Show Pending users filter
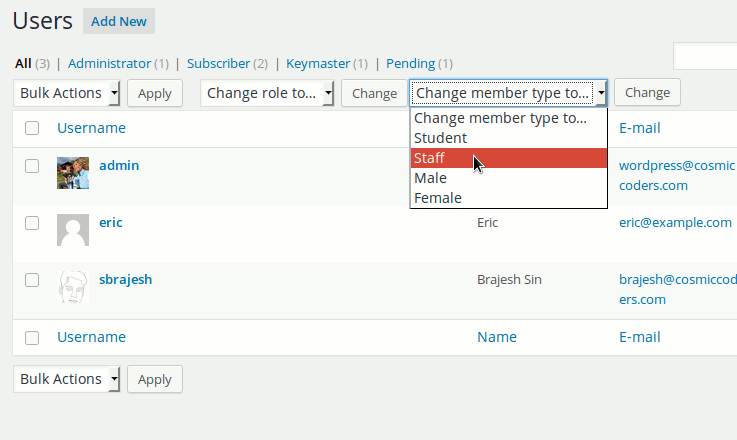737x440 pixels. coord(410,63)
